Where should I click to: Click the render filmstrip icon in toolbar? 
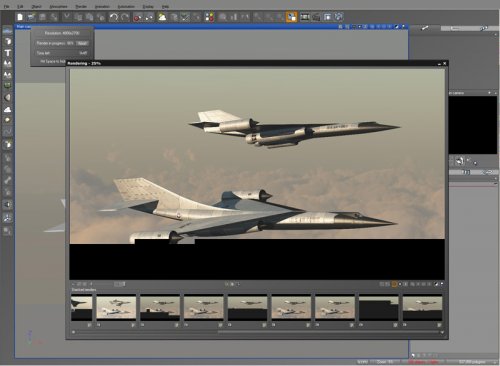click(305, 17)
